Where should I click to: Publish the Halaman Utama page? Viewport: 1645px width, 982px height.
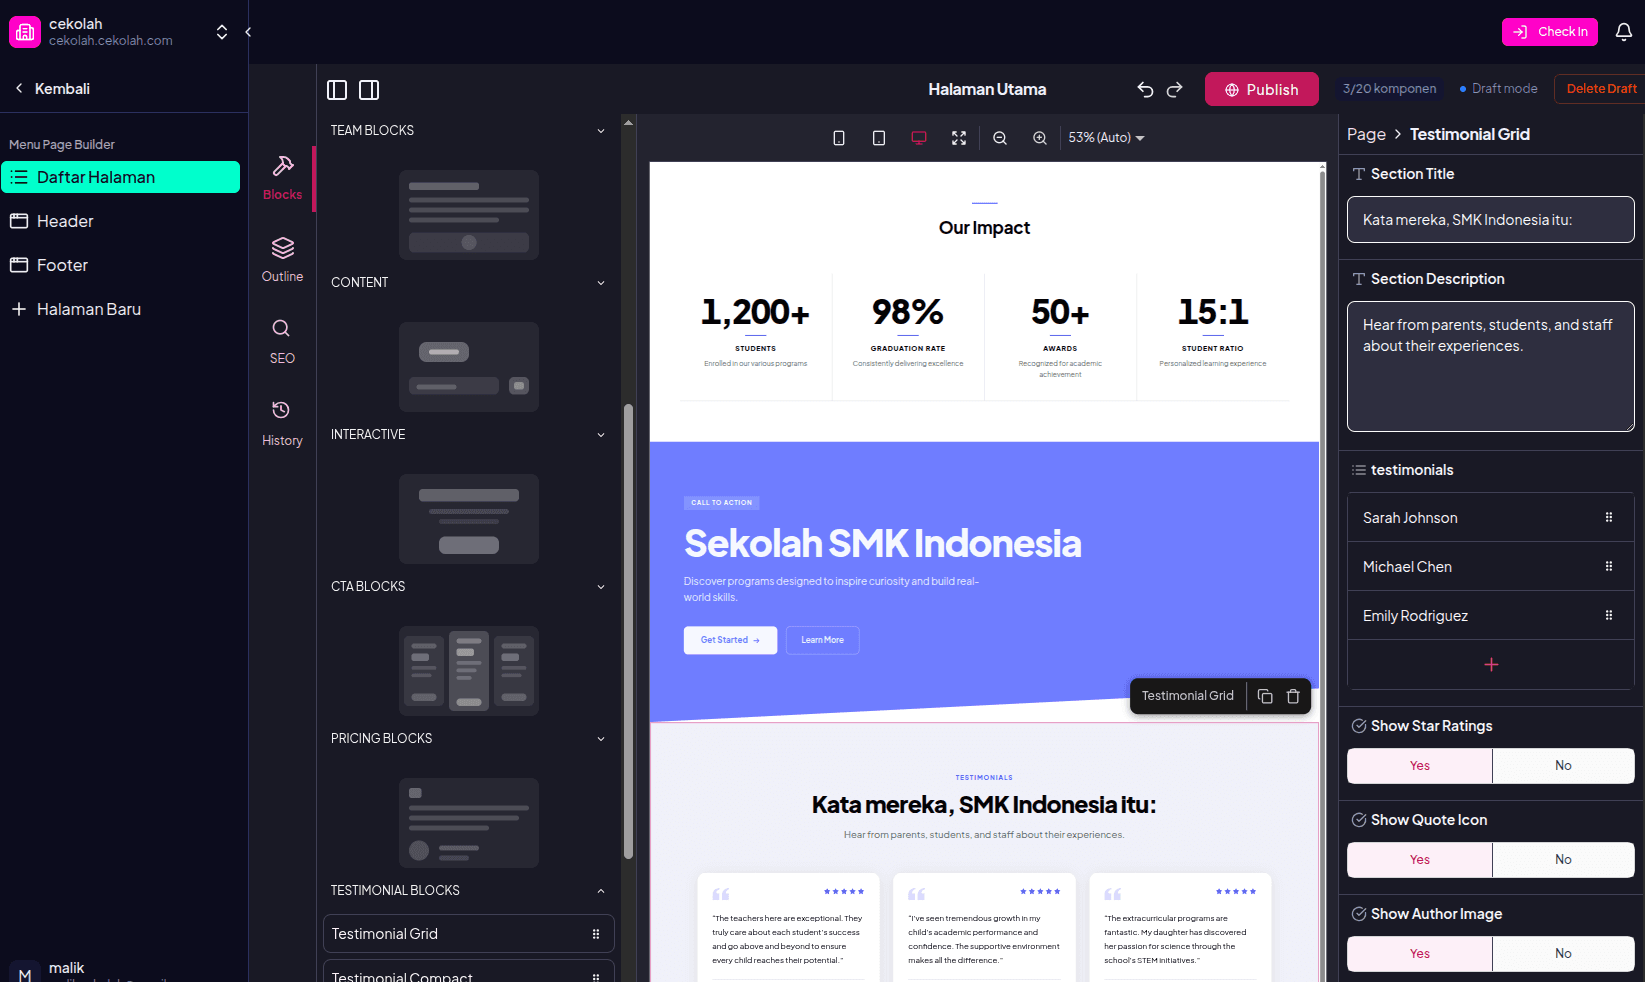(x=1261, y=89)
